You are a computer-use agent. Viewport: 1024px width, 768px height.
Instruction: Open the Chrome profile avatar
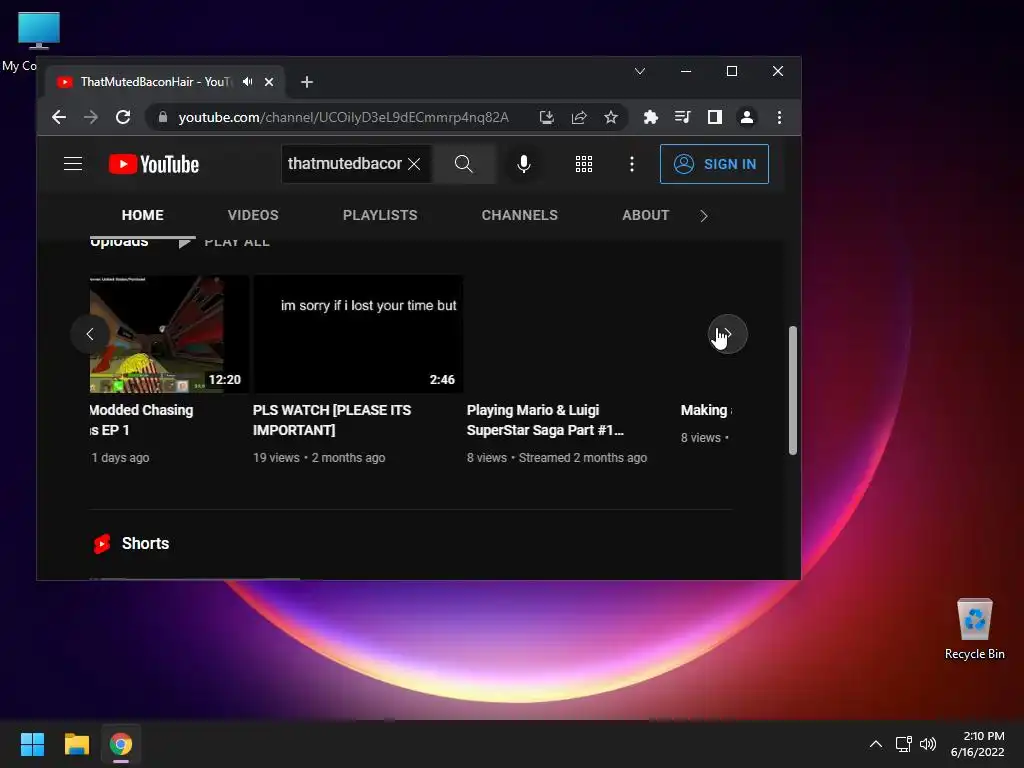pyautogui.click(x=746, y=117)
